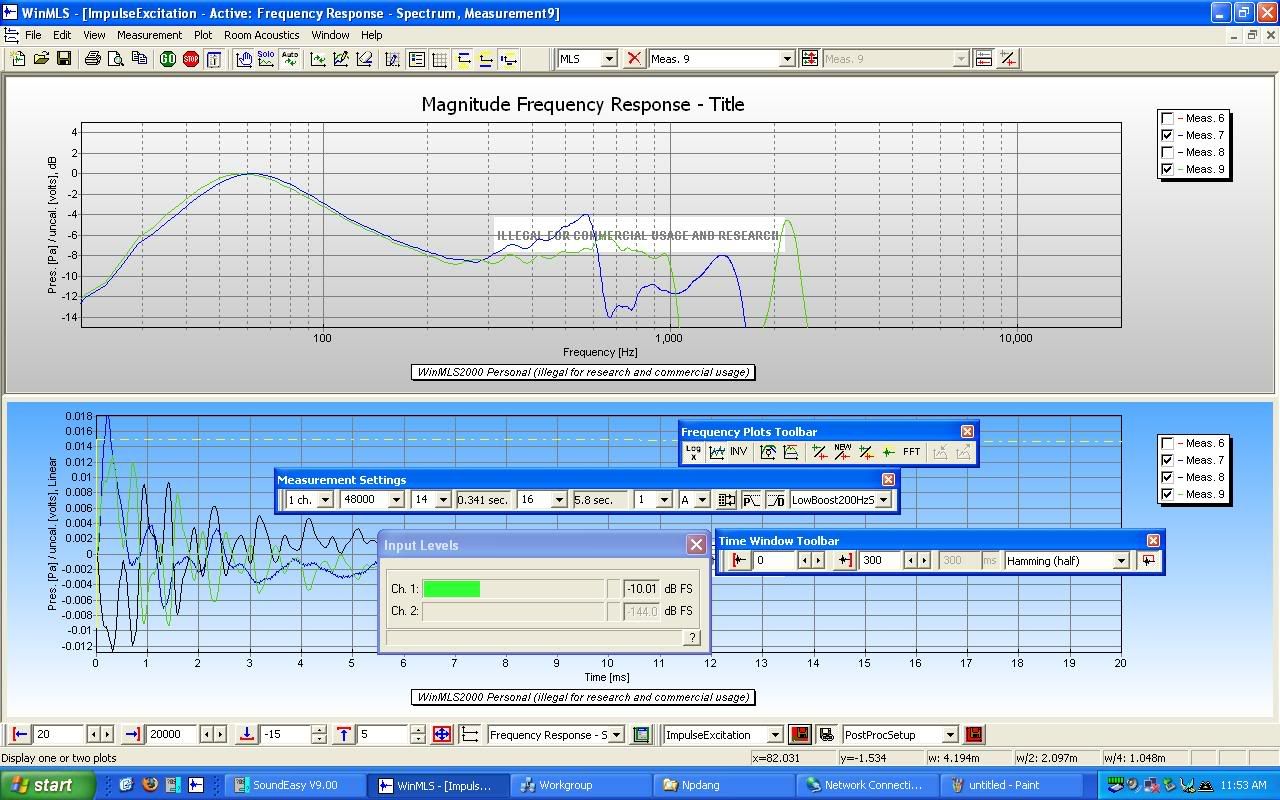Open the Help menu
Screen dimensions: 1280x800
[371, 35]
